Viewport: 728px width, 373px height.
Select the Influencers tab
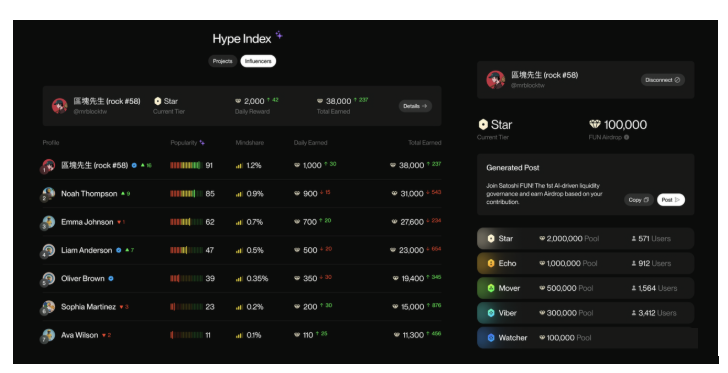point(258,61)
